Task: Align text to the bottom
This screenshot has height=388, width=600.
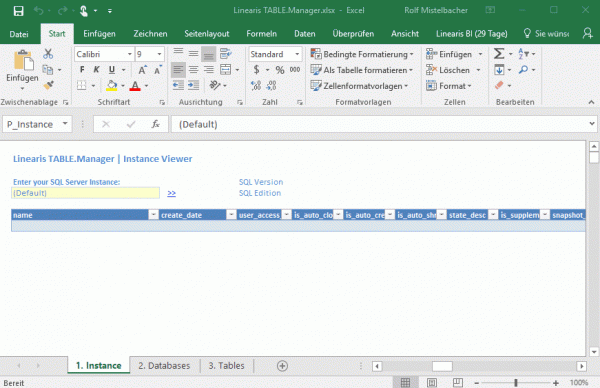Action: tap(209, 54)
